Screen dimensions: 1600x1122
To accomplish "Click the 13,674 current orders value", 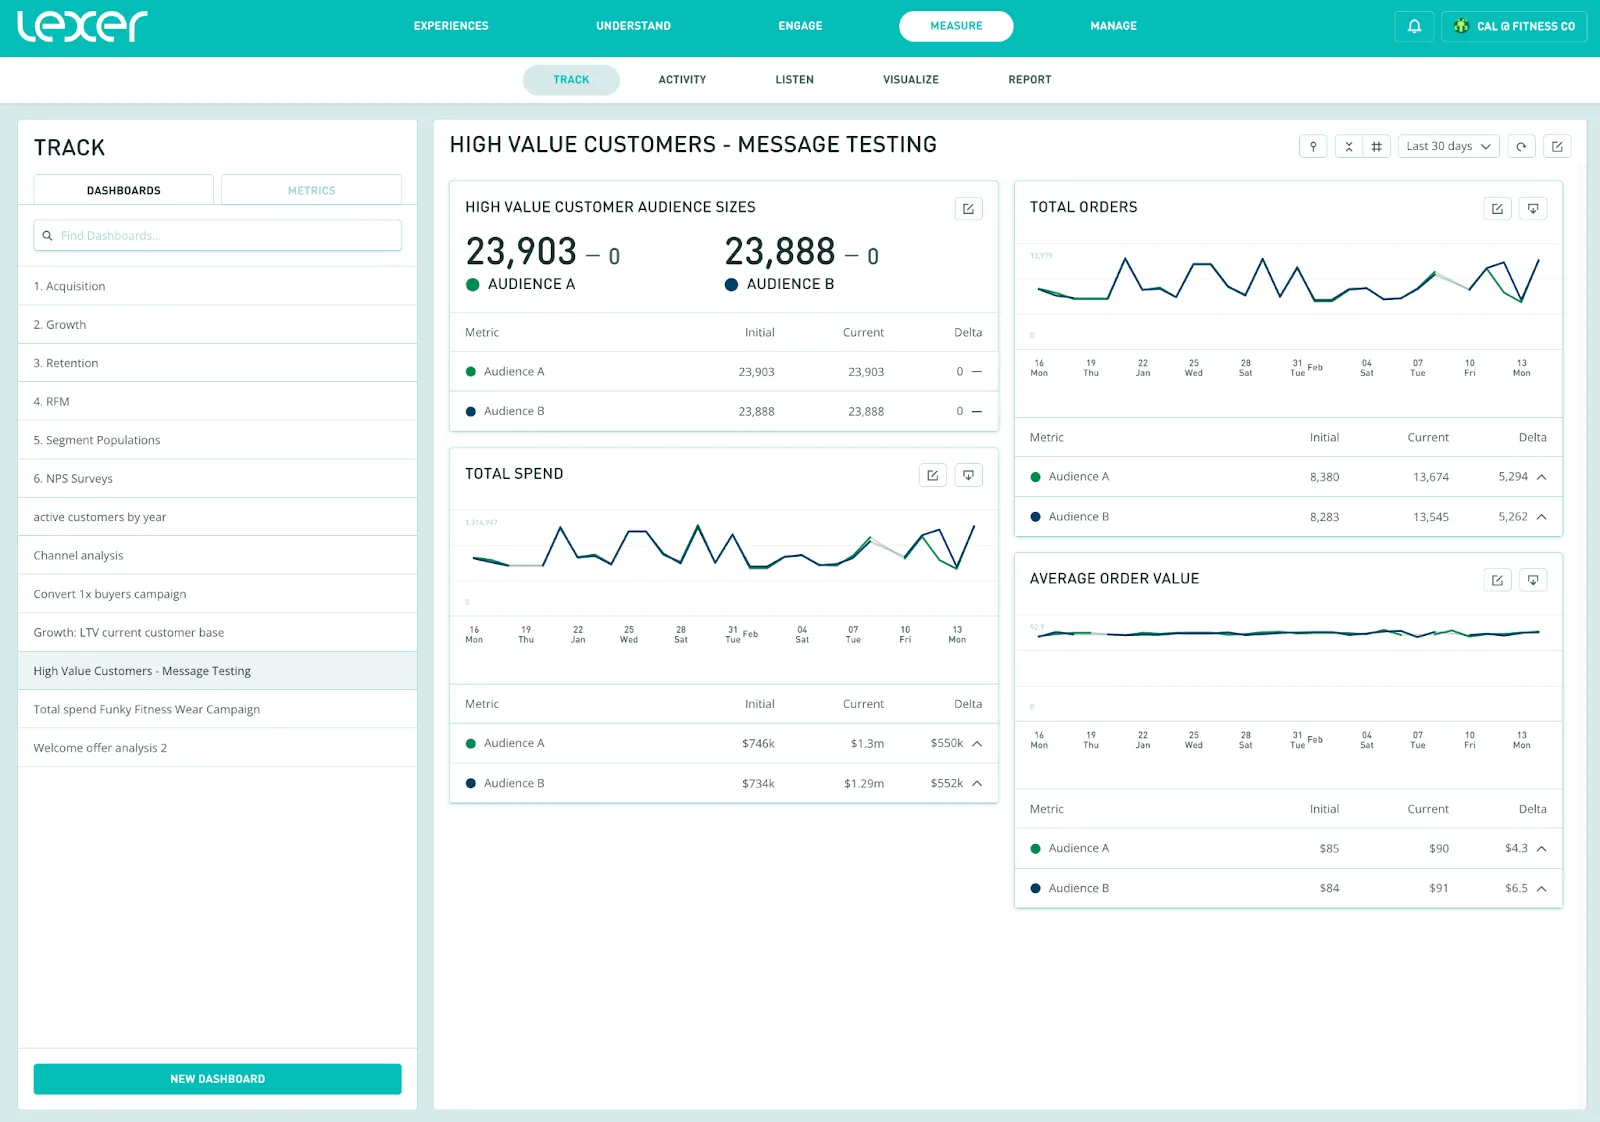I will pos(1431,477).
